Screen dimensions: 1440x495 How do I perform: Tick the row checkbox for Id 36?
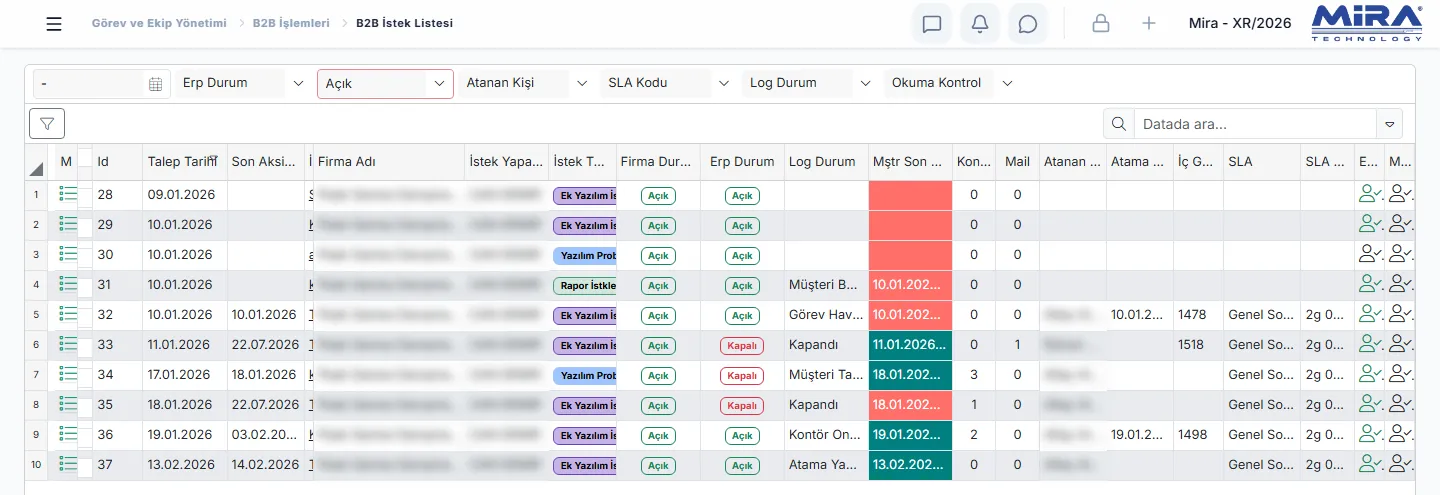pos(85,438)
